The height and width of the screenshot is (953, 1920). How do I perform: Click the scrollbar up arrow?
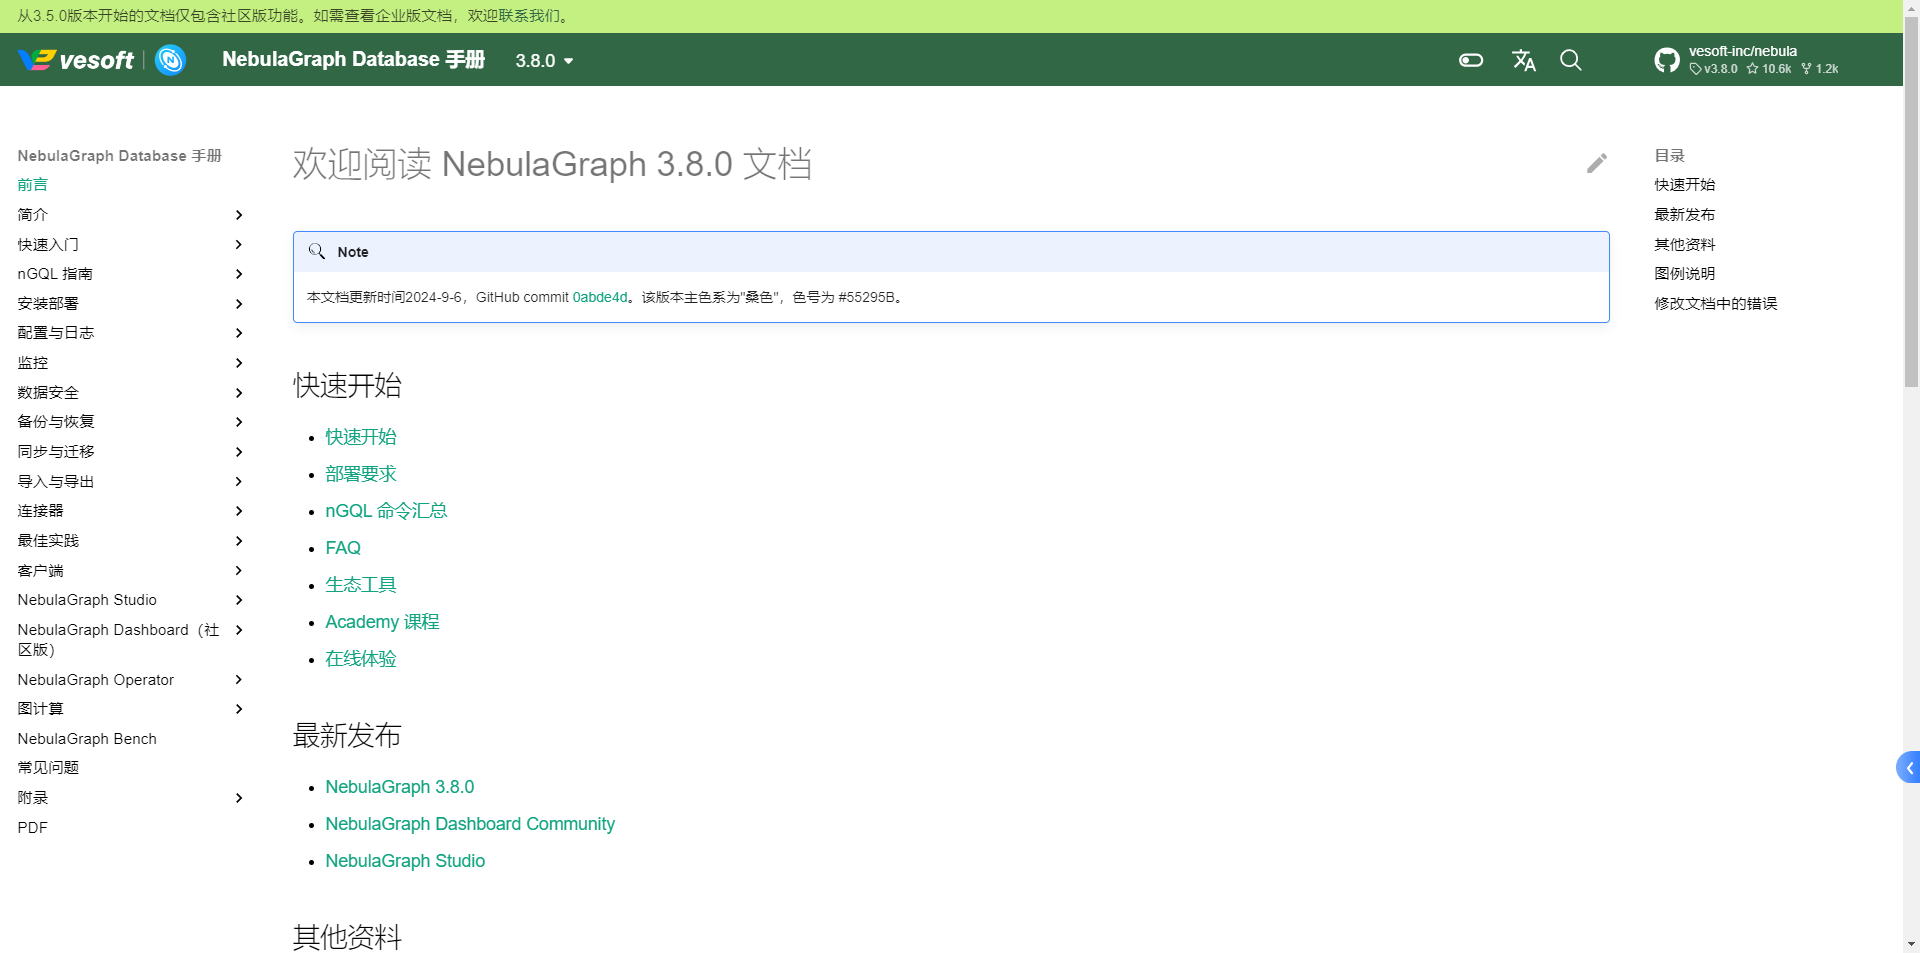[1911, 7]
